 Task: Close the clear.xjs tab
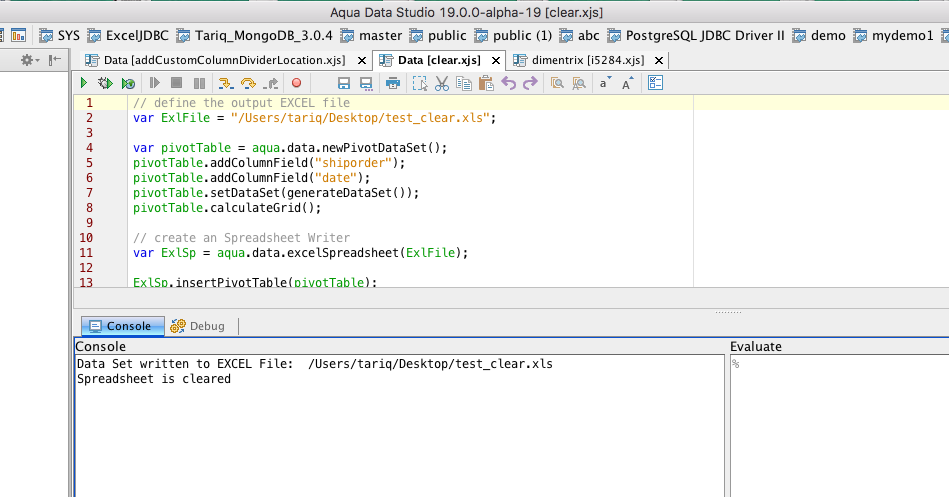click(x=496, y=61)
